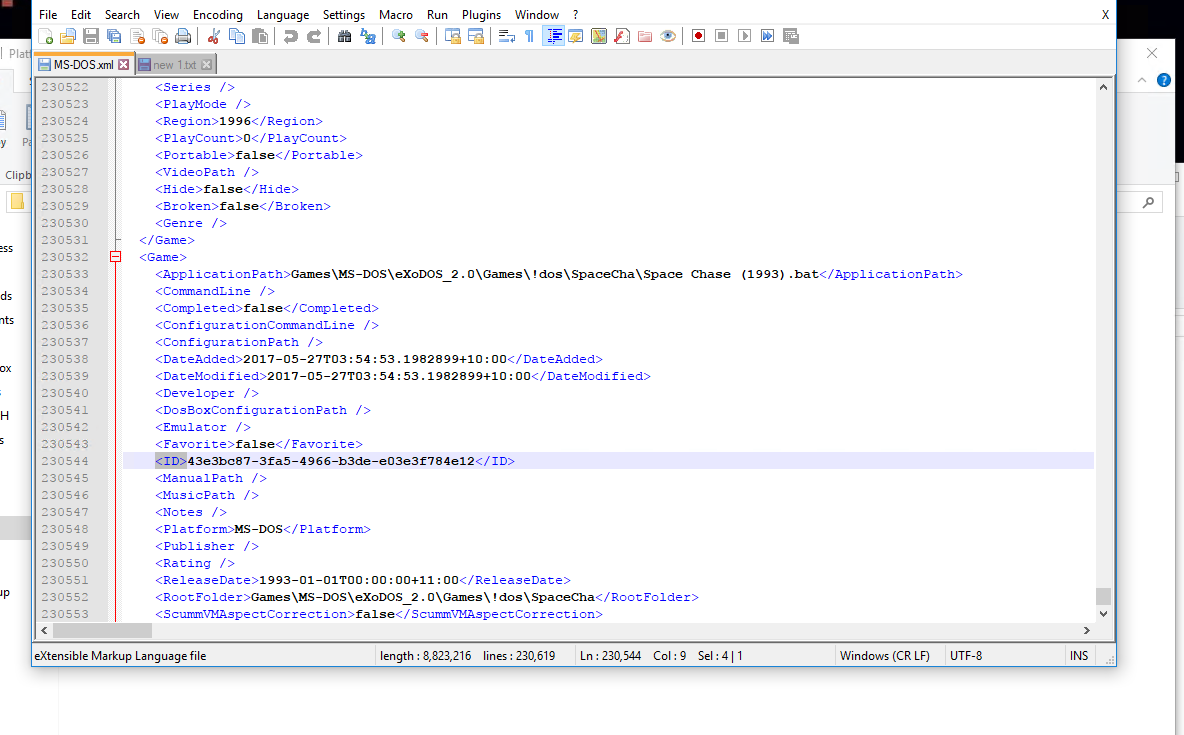Click the user defined language icon
The width and height of the screenshot is (1184, 735).
(x=575, y=36)
